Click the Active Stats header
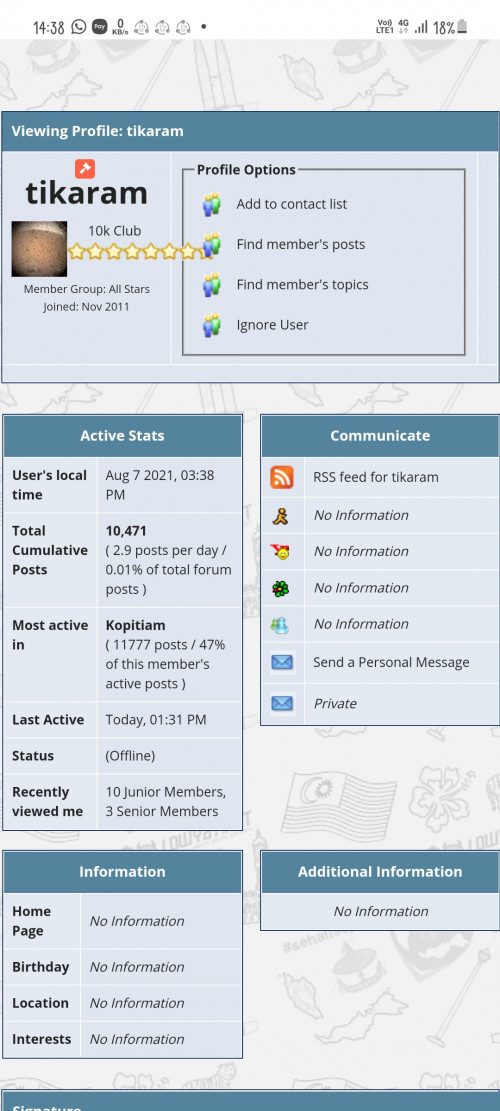Screen dimensions: 500x1111 pyautogui.click(x=123, y=436)
